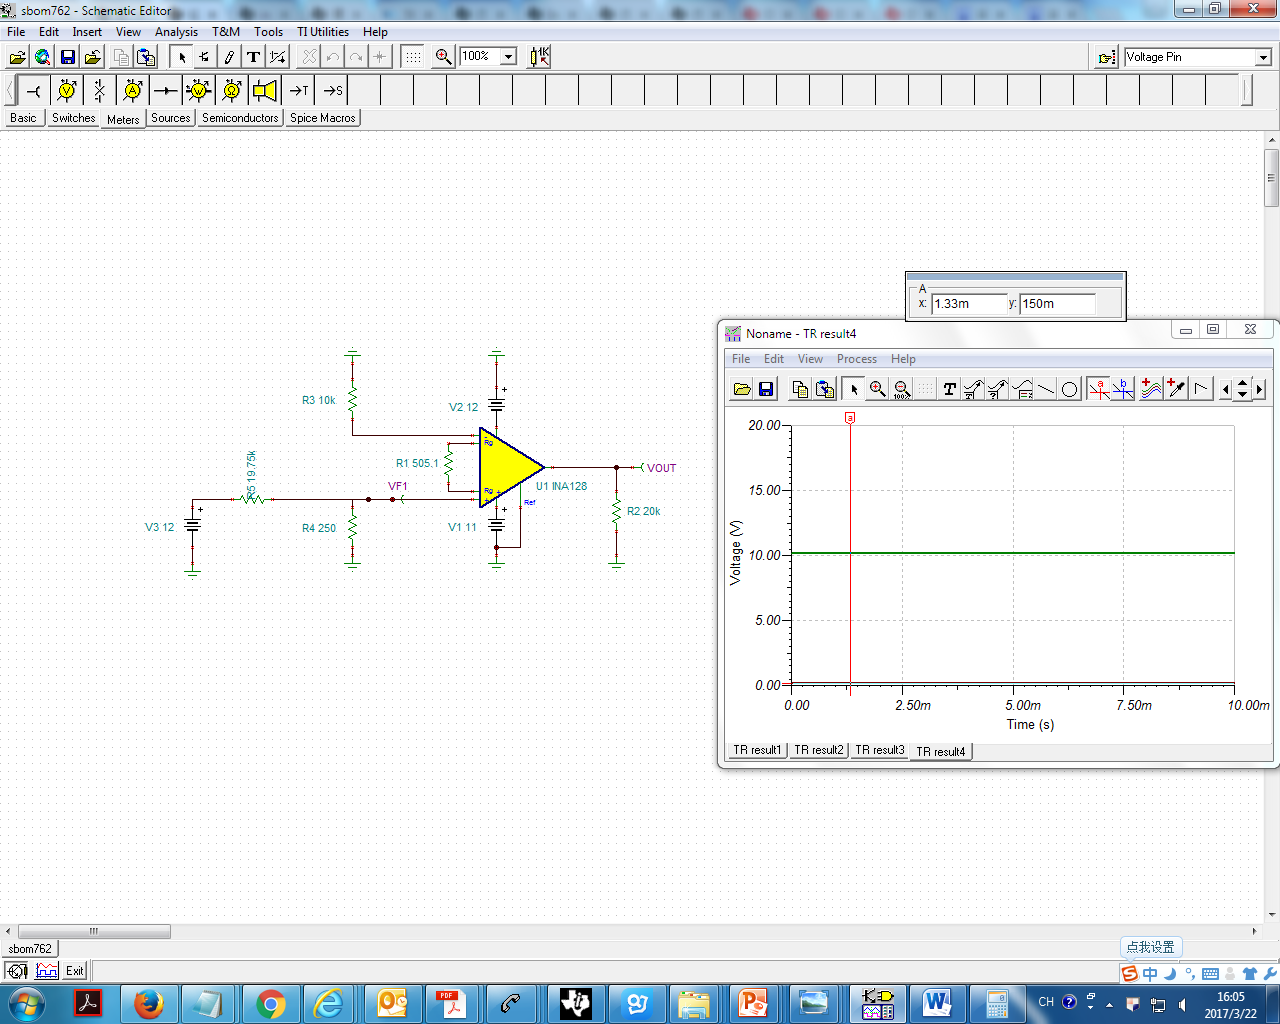The image size is (1280, 1024).
Task: Draw a circle in the graph window
Action: pyautogui.click(x=1069, y=389)
